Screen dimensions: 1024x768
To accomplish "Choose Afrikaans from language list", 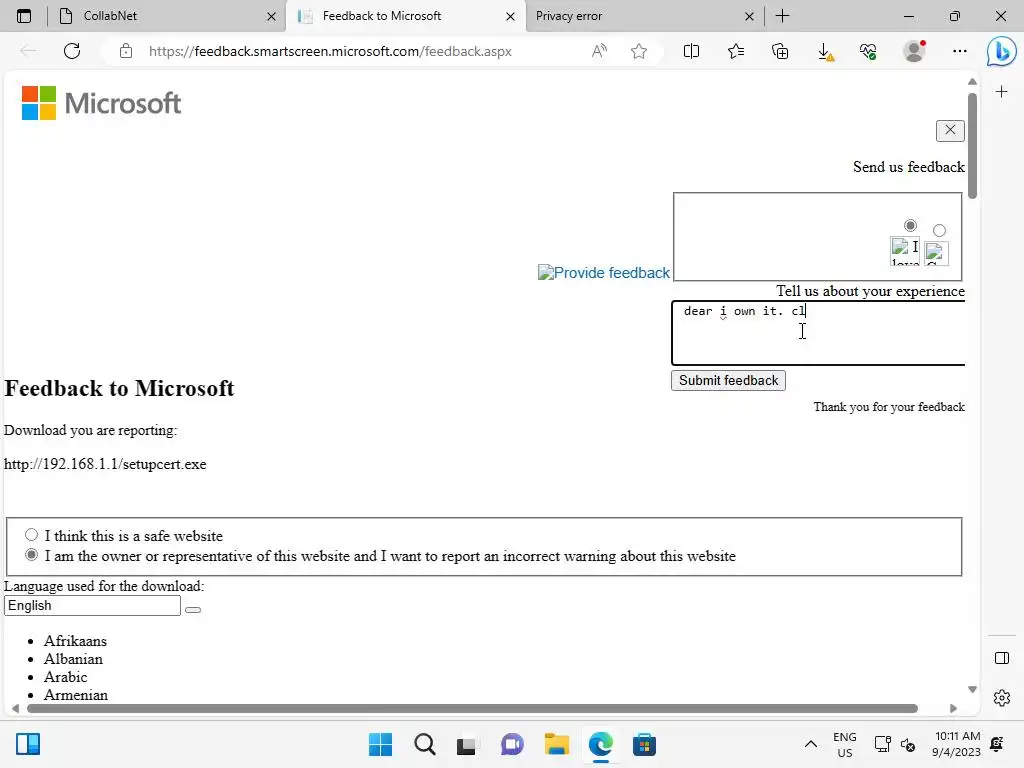I will point(75,641).
